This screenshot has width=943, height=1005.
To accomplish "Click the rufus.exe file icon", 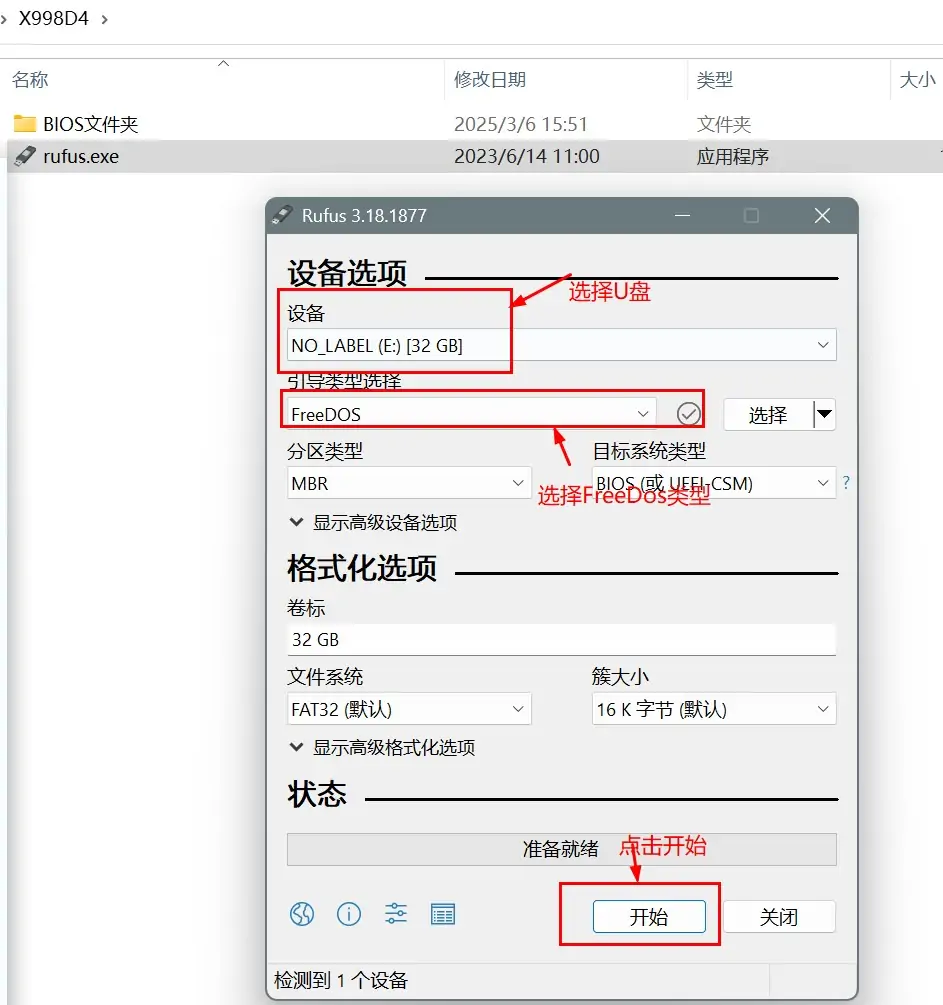I will pyautogui.click(x=25, y=156).
